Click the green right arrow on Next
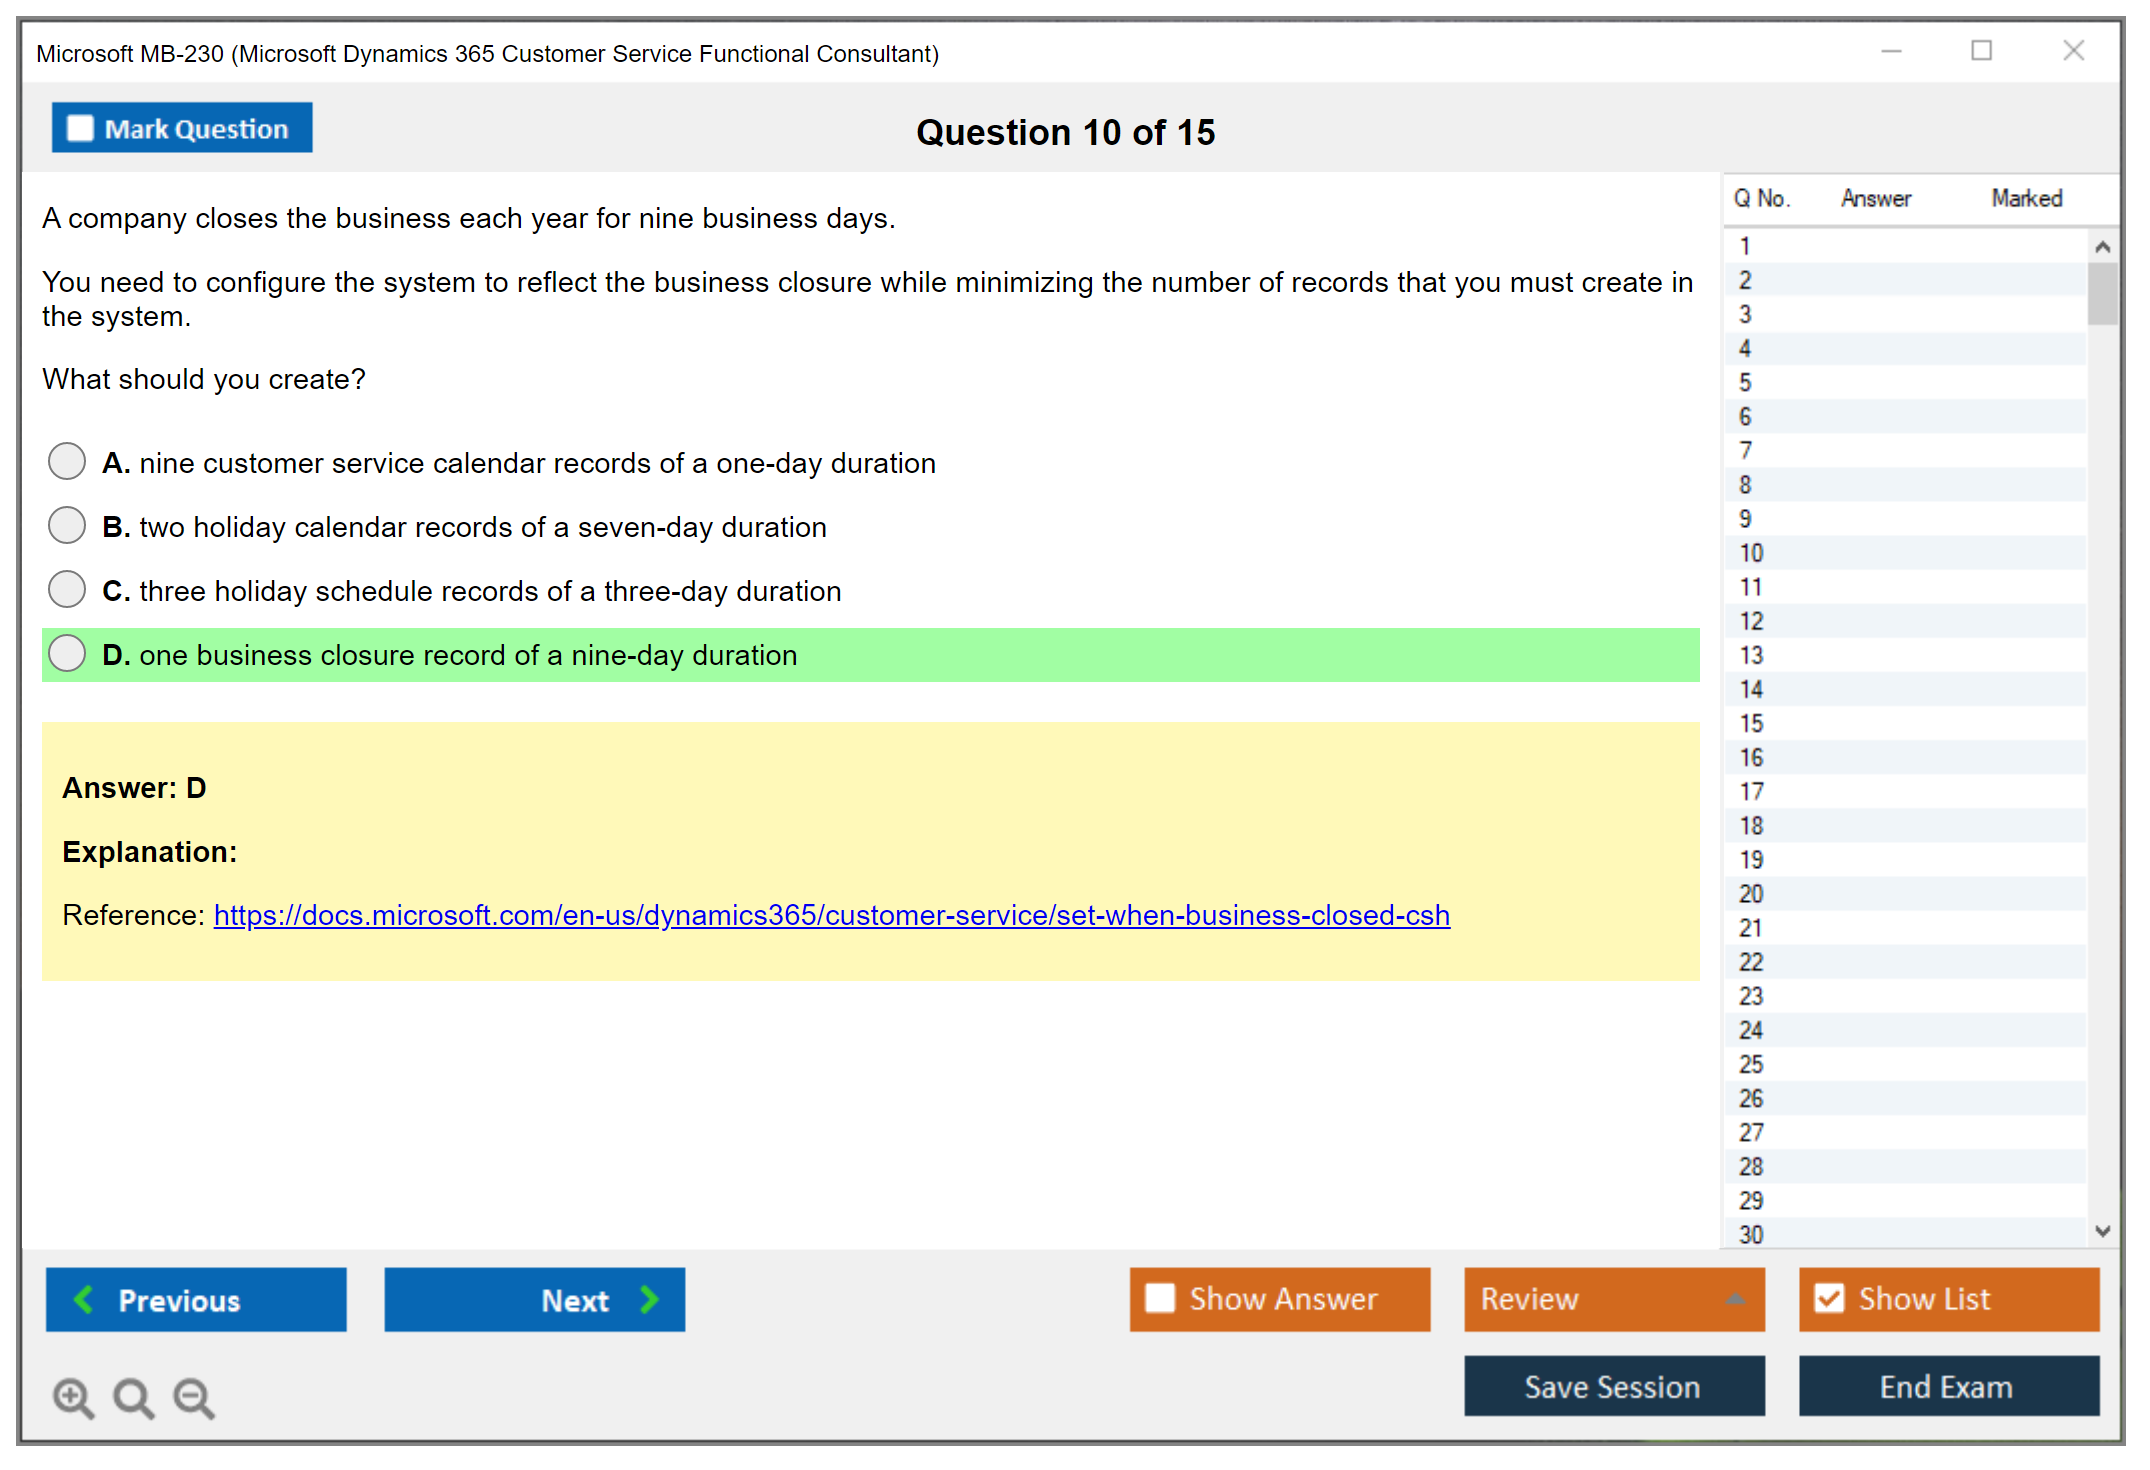Viewport: 2150px width, 1470px height. pos(649,1299)
